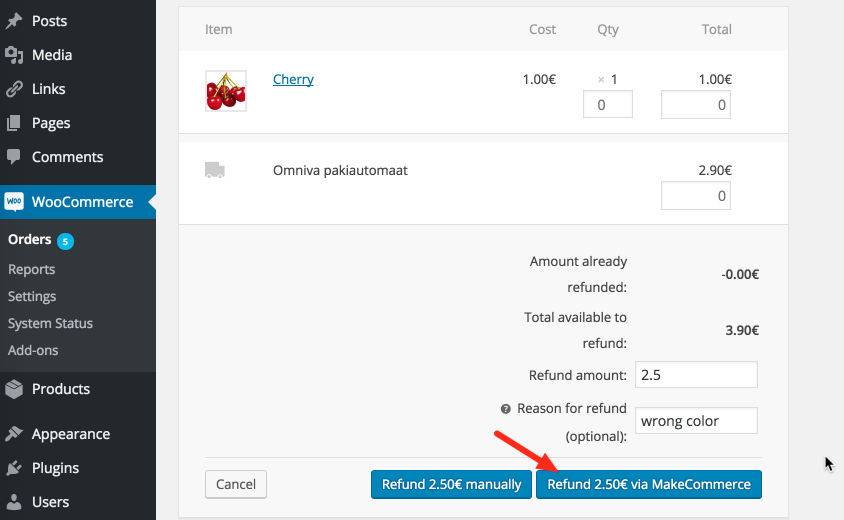This screenshot has height=520, width=844.
Task: Click Refund 2.50€ via MakeCommerce button
Action: pos(649,484)
